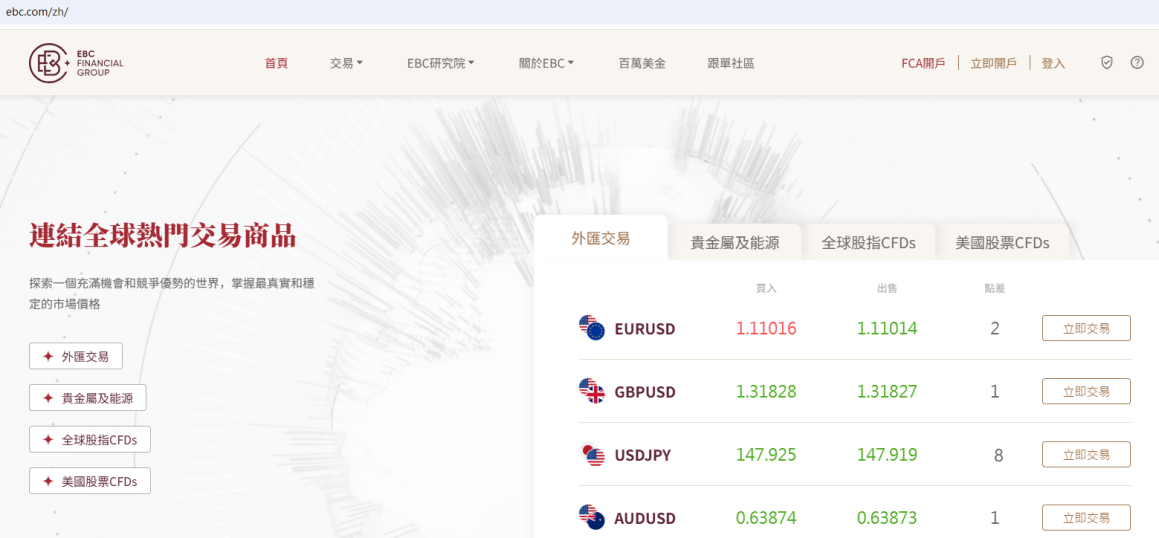Click the 連結全球熱門交易商品 headline
Image resolution: width=1159 pixels, height=538 pixels.
click(163, 236)
